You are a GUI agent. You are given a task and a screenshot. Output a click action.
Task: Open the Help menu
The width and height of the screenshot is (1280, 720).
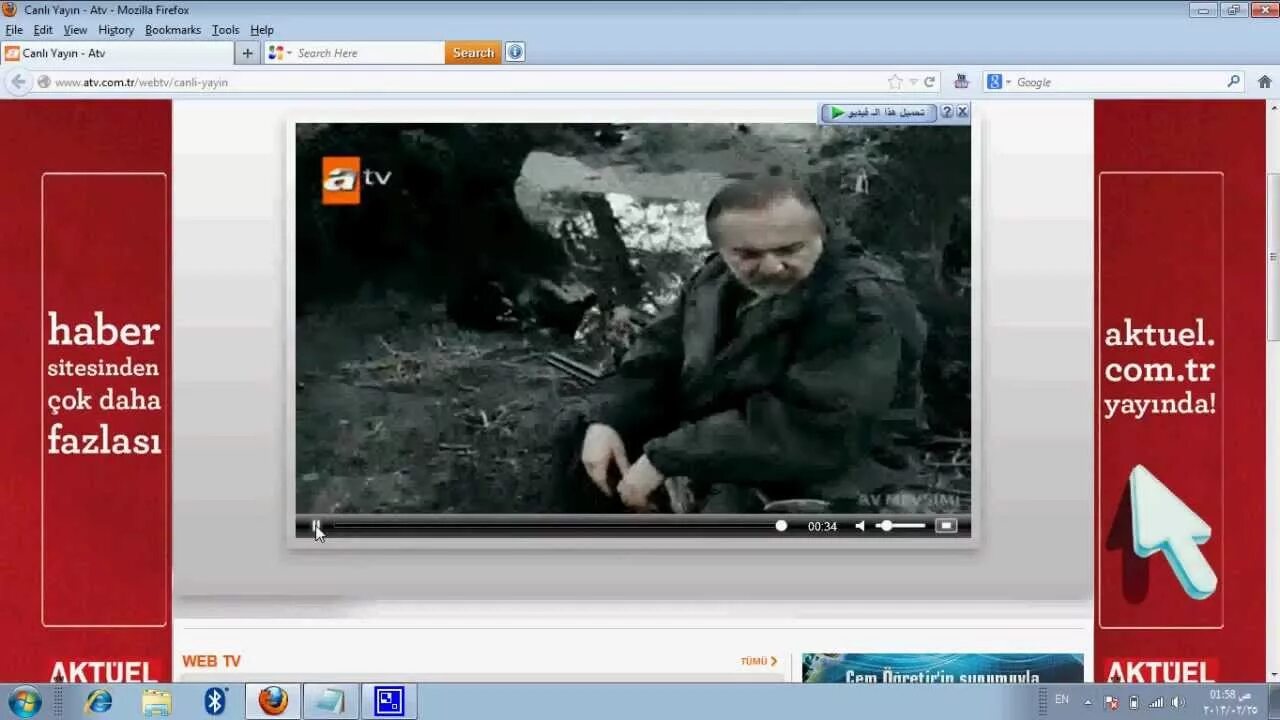(262, 30)
